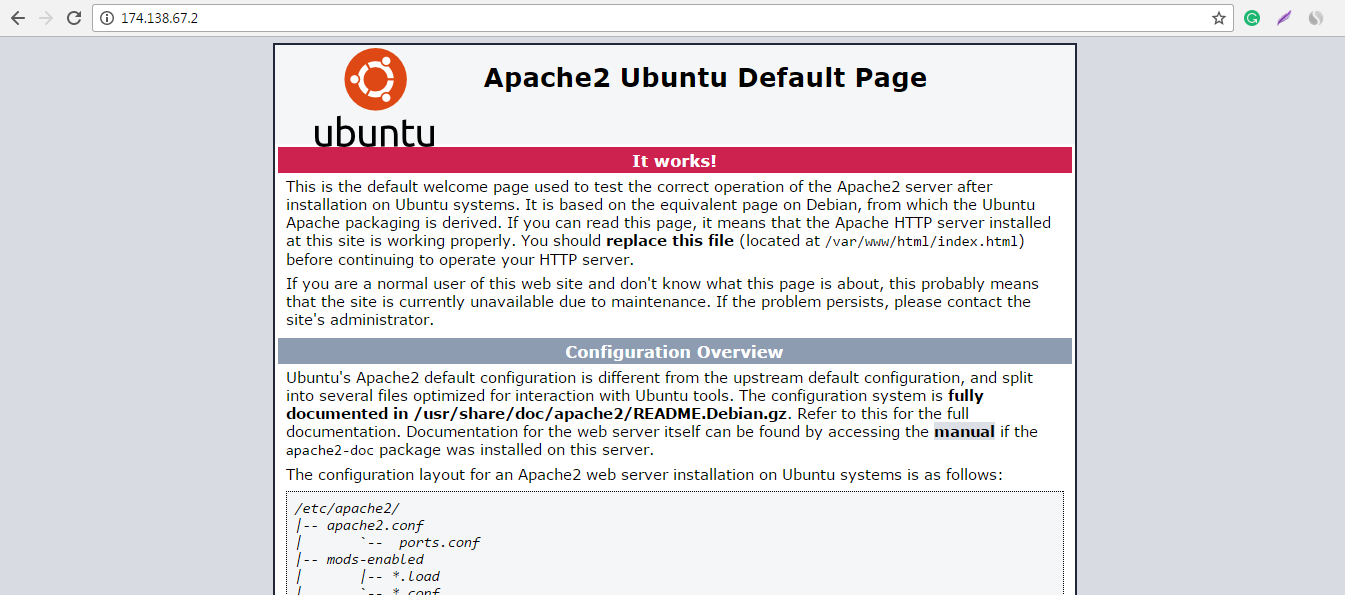Viewport: 1345px width, 595px height.
Task: Open the manual link
Action: (x=964, y=432)
